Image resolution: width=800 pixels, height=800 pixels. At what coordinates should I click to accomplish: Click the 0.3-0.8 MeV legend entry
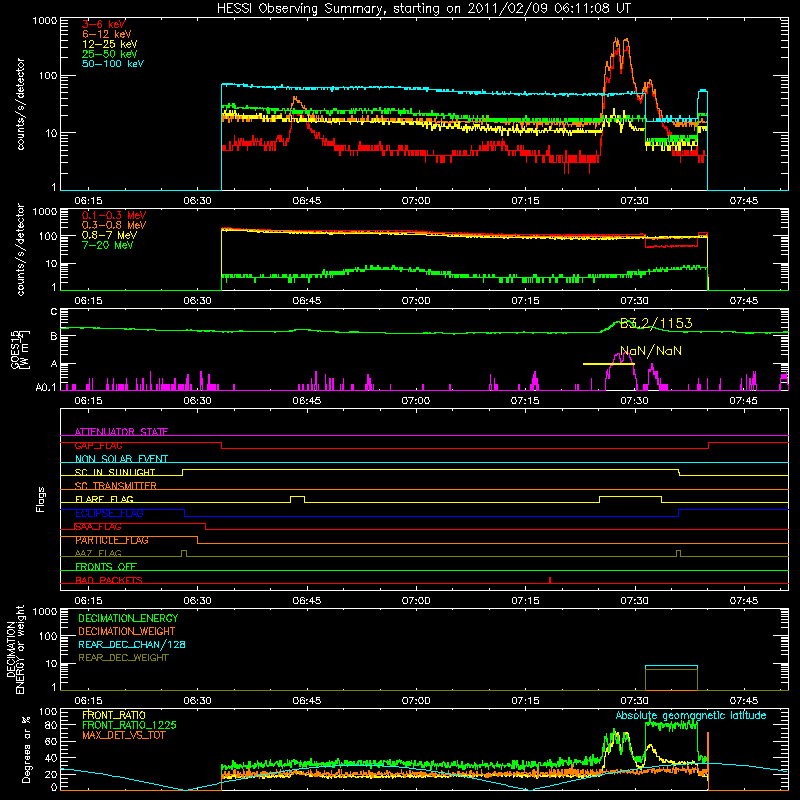click(x=114, y=225)
